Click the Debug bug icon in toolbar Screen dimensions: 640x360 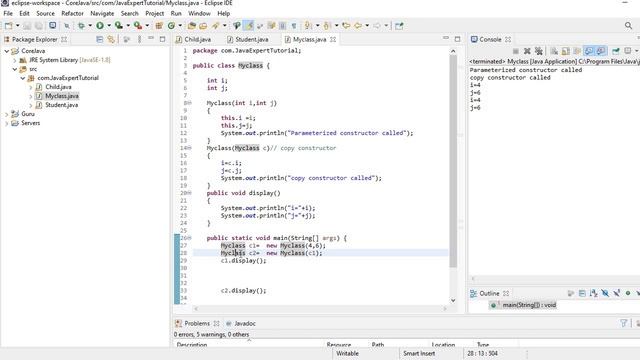click(81, 26)
